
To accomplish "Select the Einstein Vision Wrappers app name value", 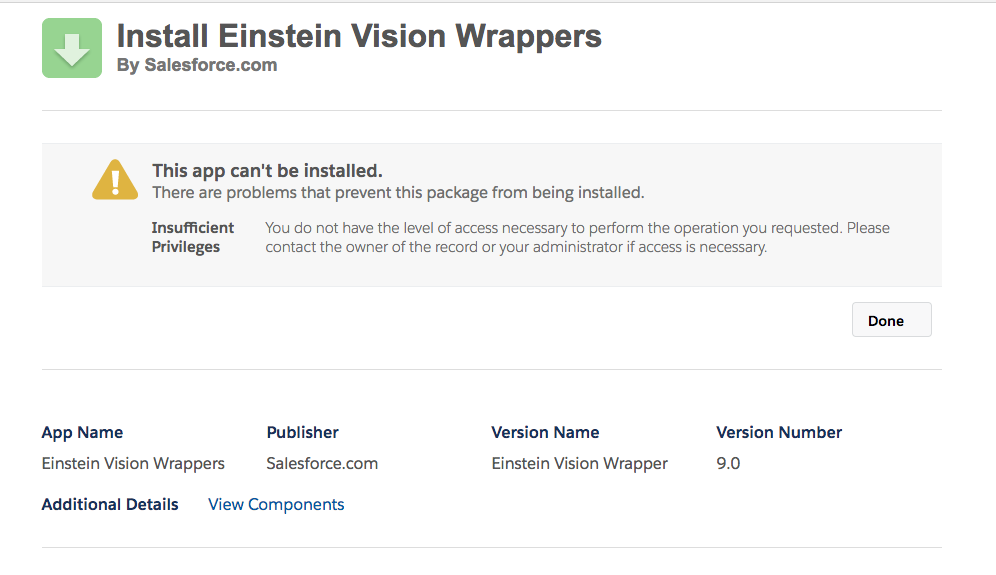I will (x=133, y=464).
